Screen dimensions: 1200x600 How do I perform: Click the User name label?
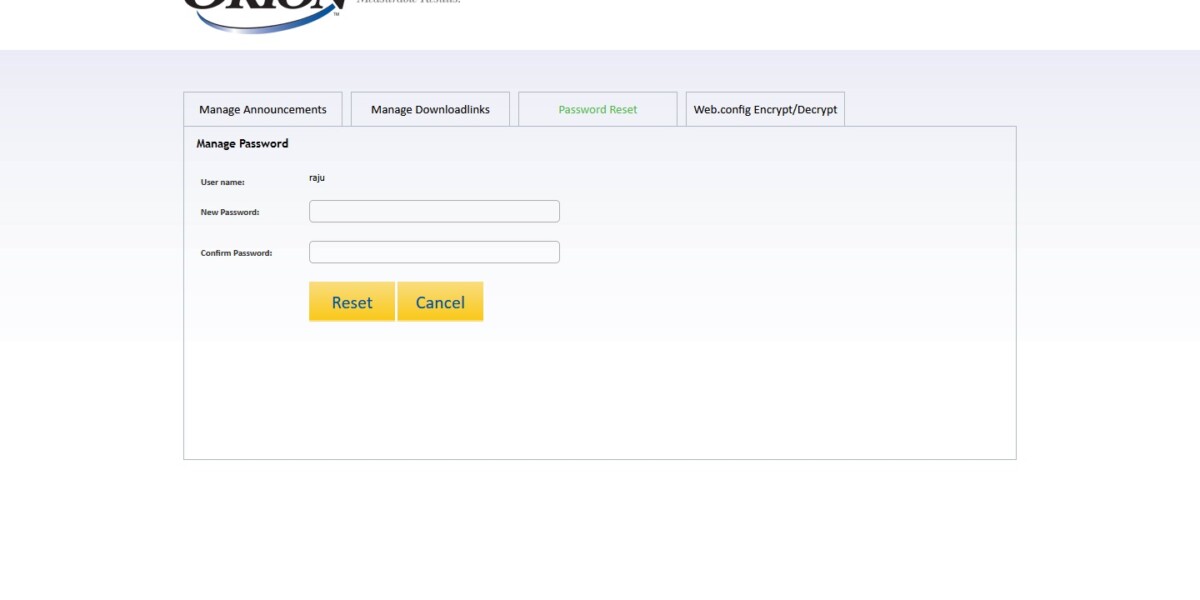tap(222, 182)
